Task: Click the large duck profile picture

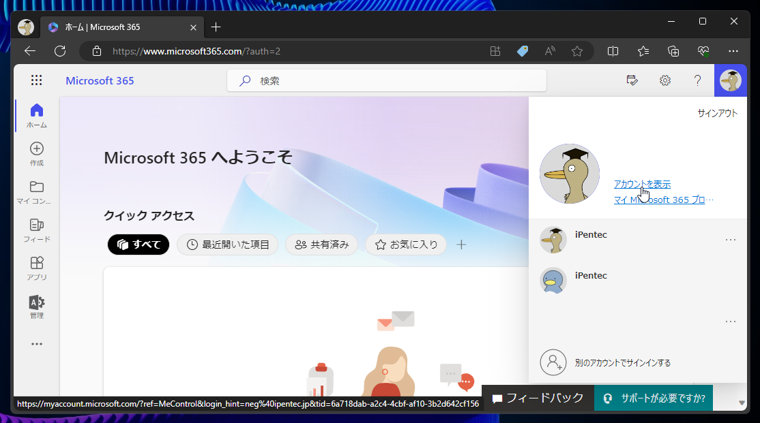Action: [570, 173]
